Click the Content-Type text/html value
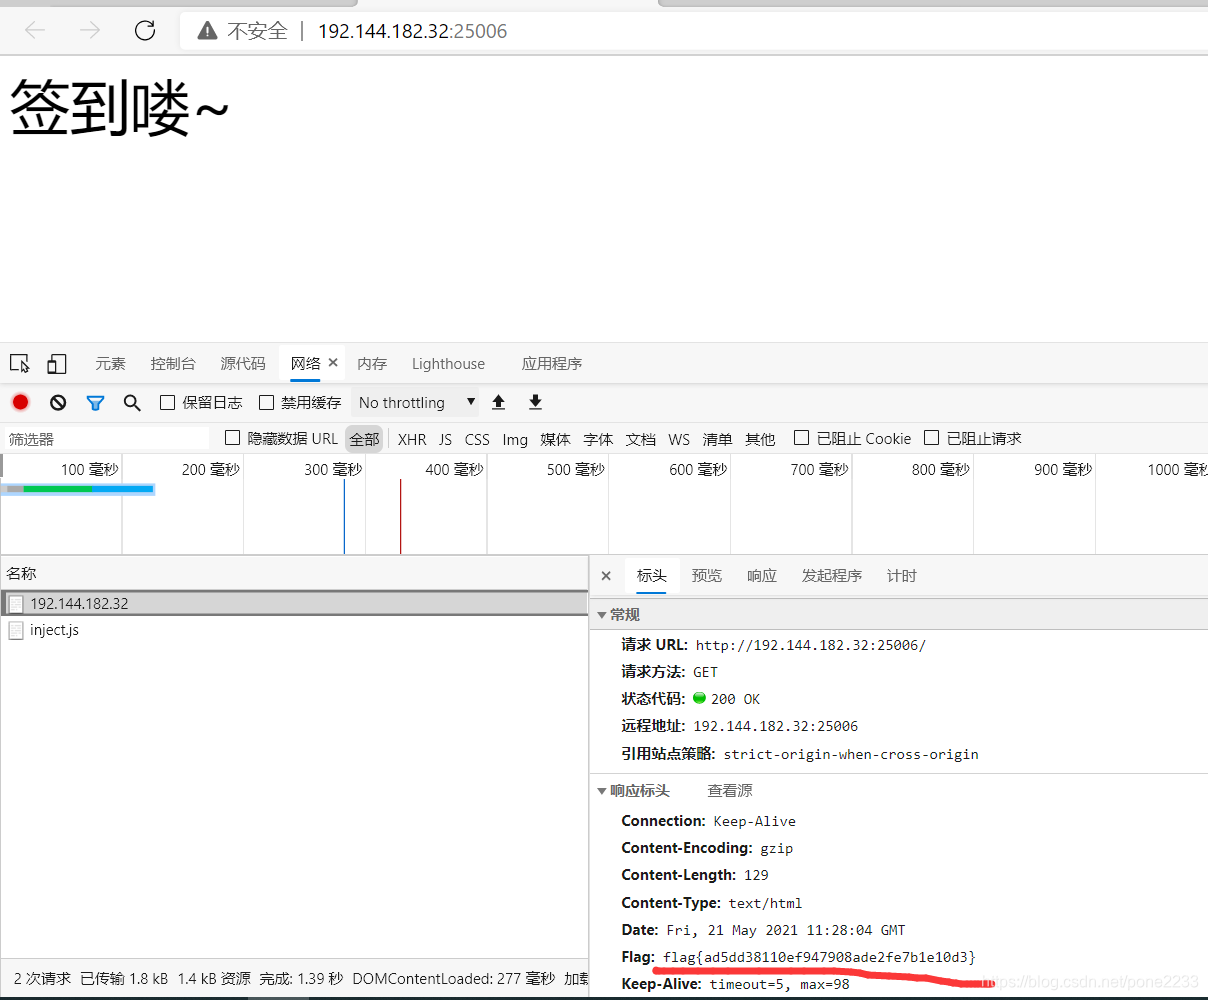Viewport: 1208px width, 1000px height. coord(765,903)
